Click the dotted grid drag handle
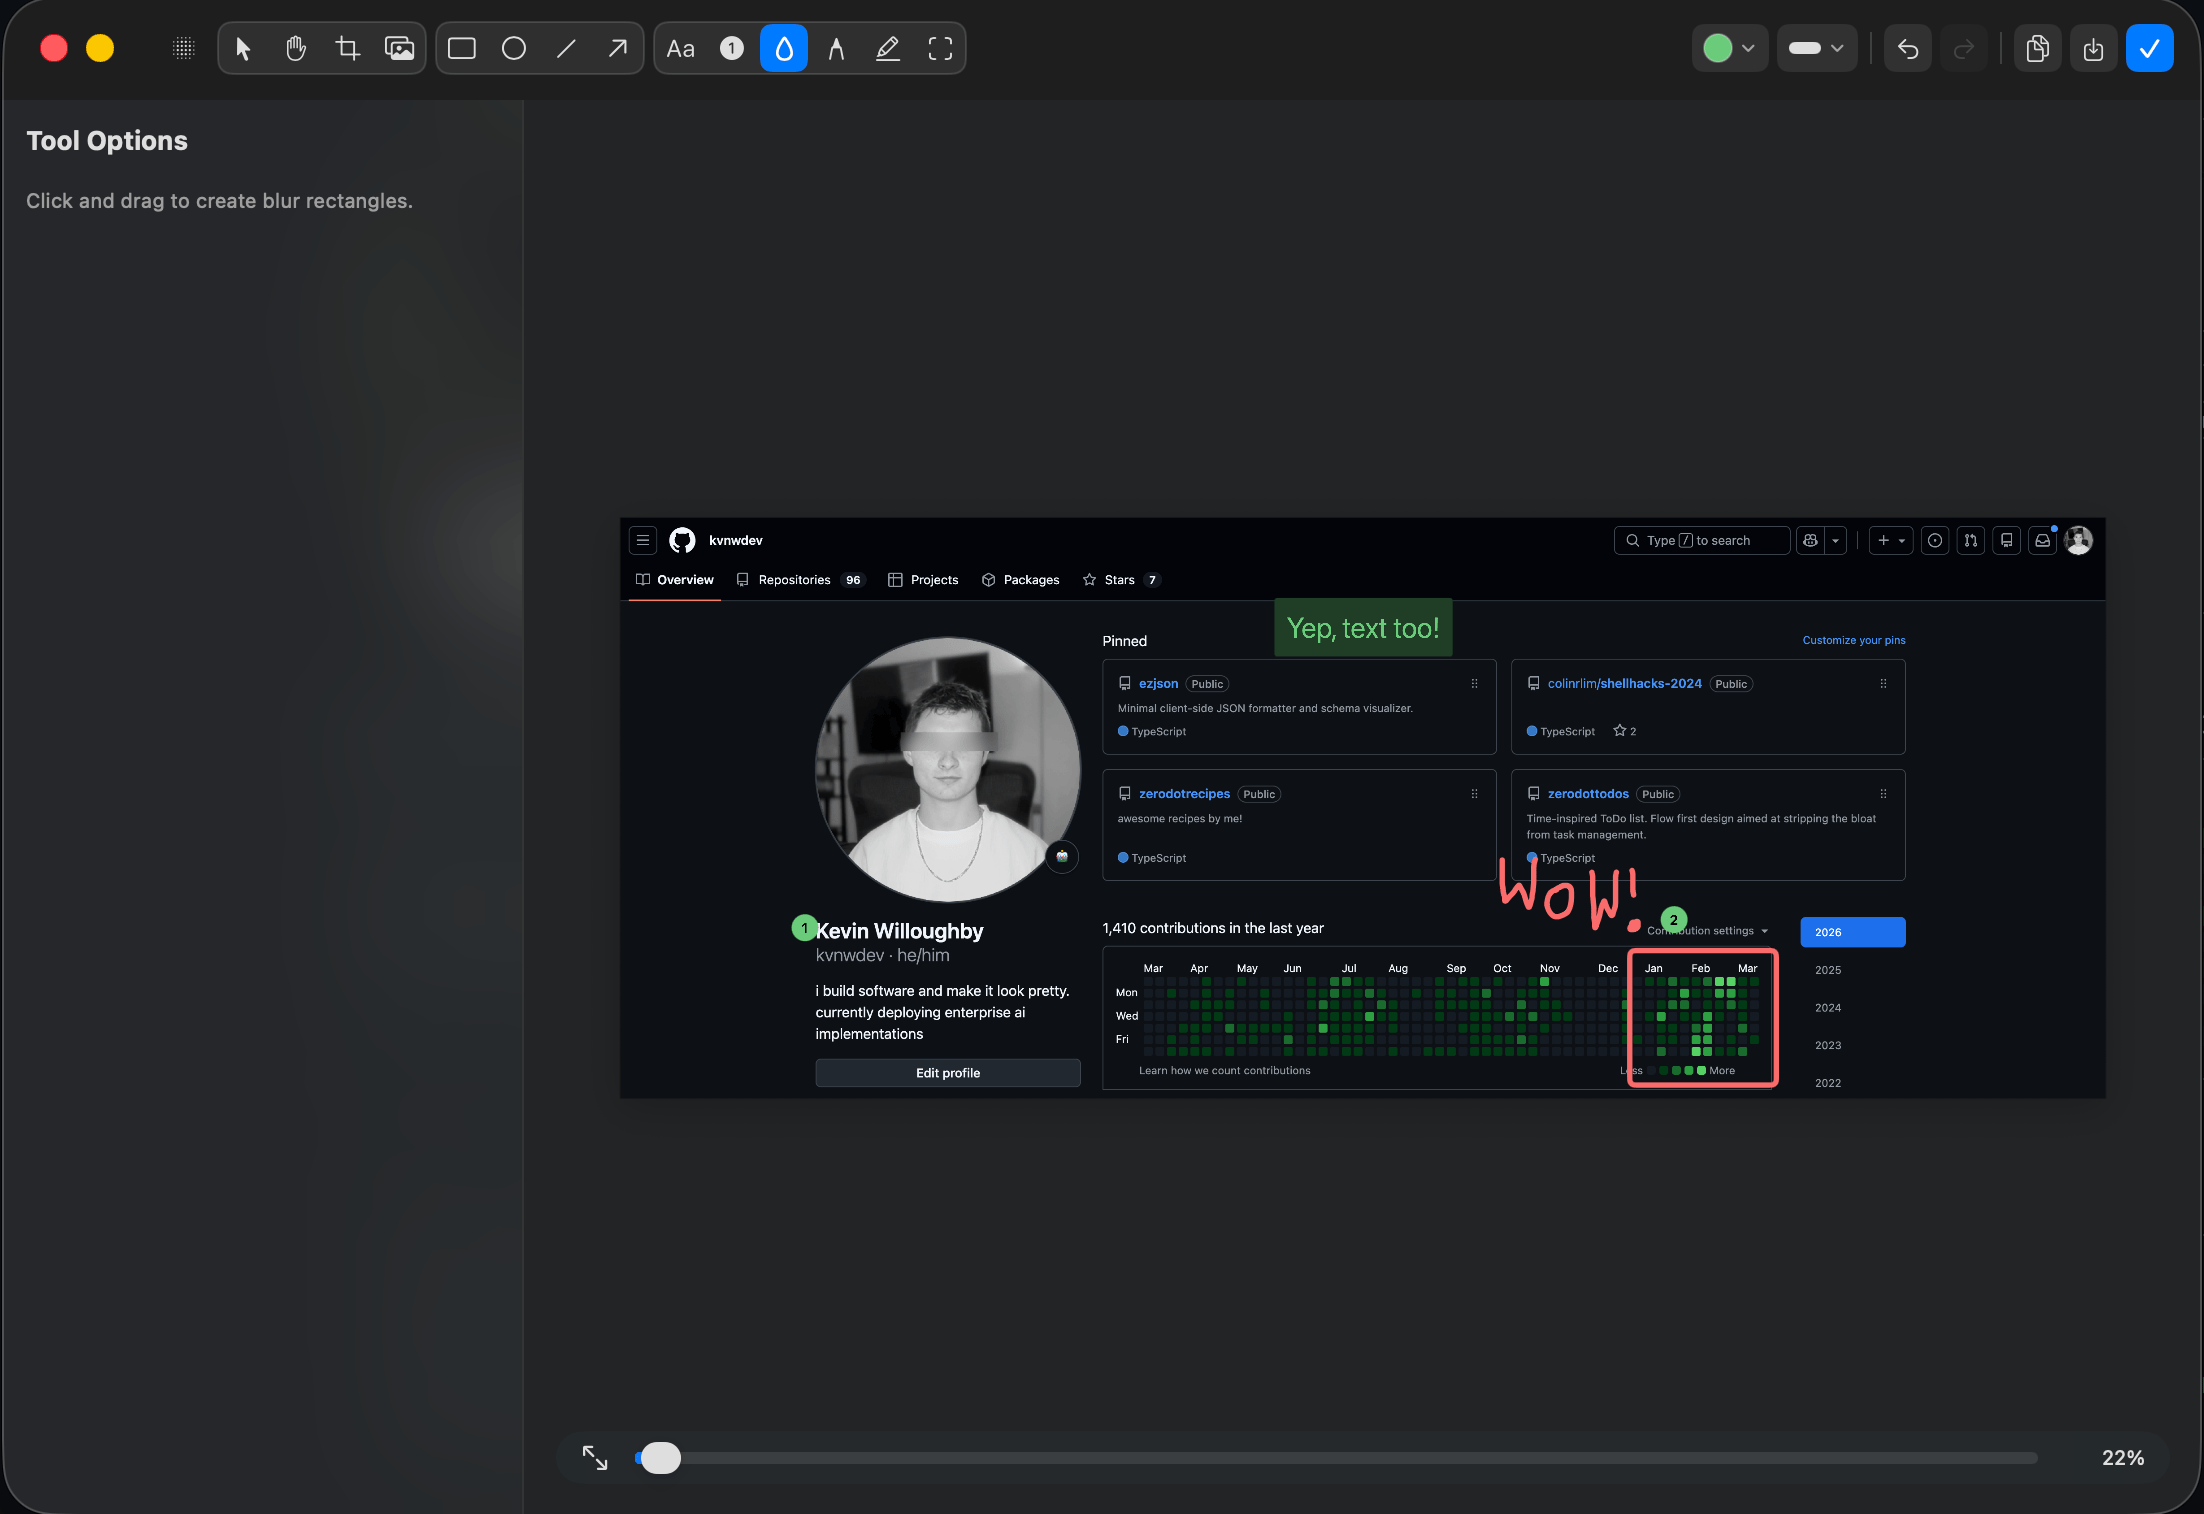Screen dimensions: 2204x1514 tap(183, 48)
